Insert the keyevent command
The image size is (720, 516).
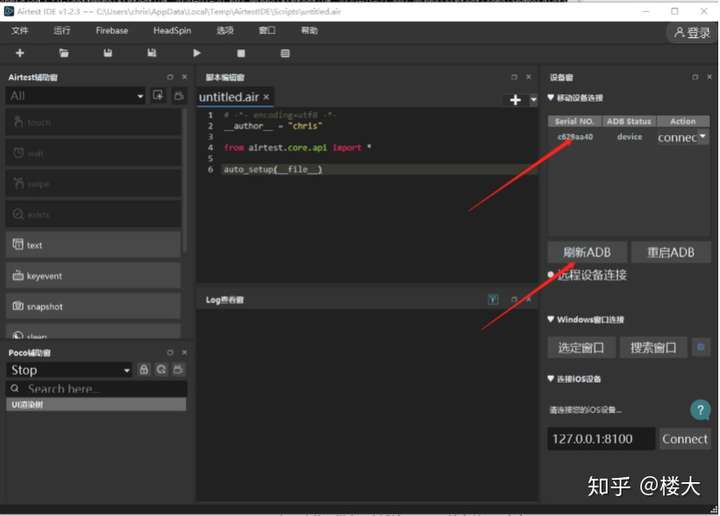[x=93, y=275]
